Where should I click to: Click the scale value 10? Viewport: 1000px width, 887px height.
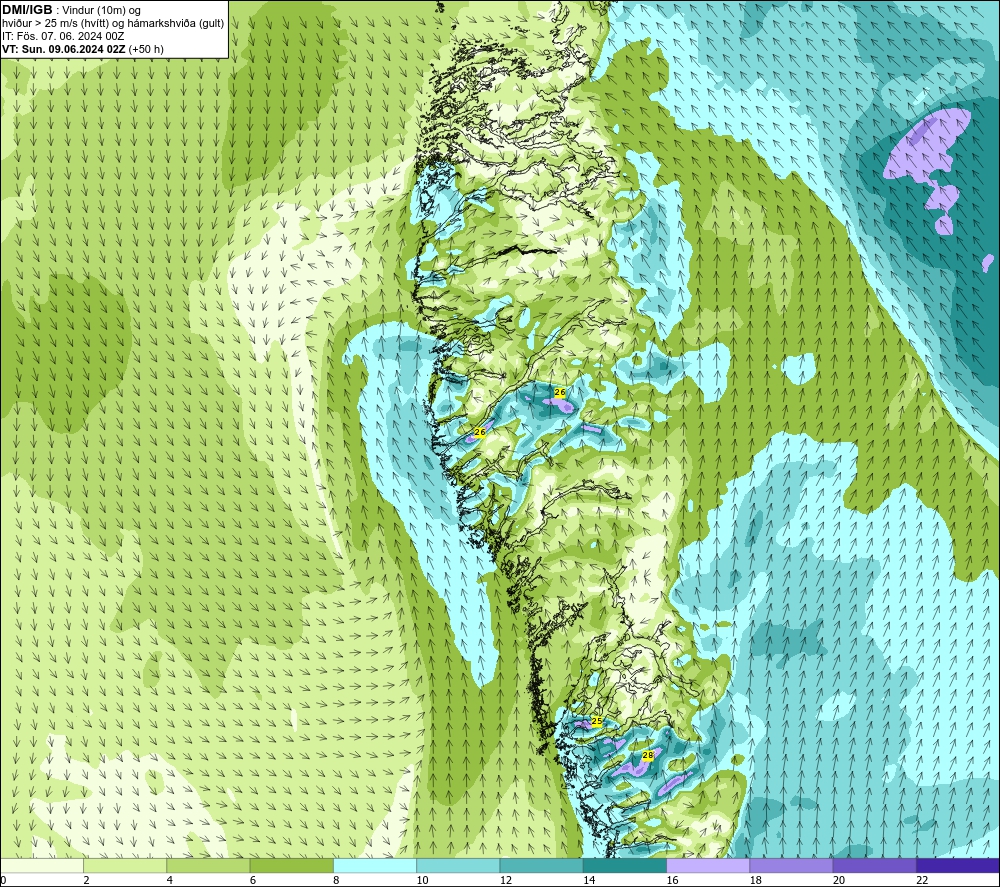tap(423, 880)
